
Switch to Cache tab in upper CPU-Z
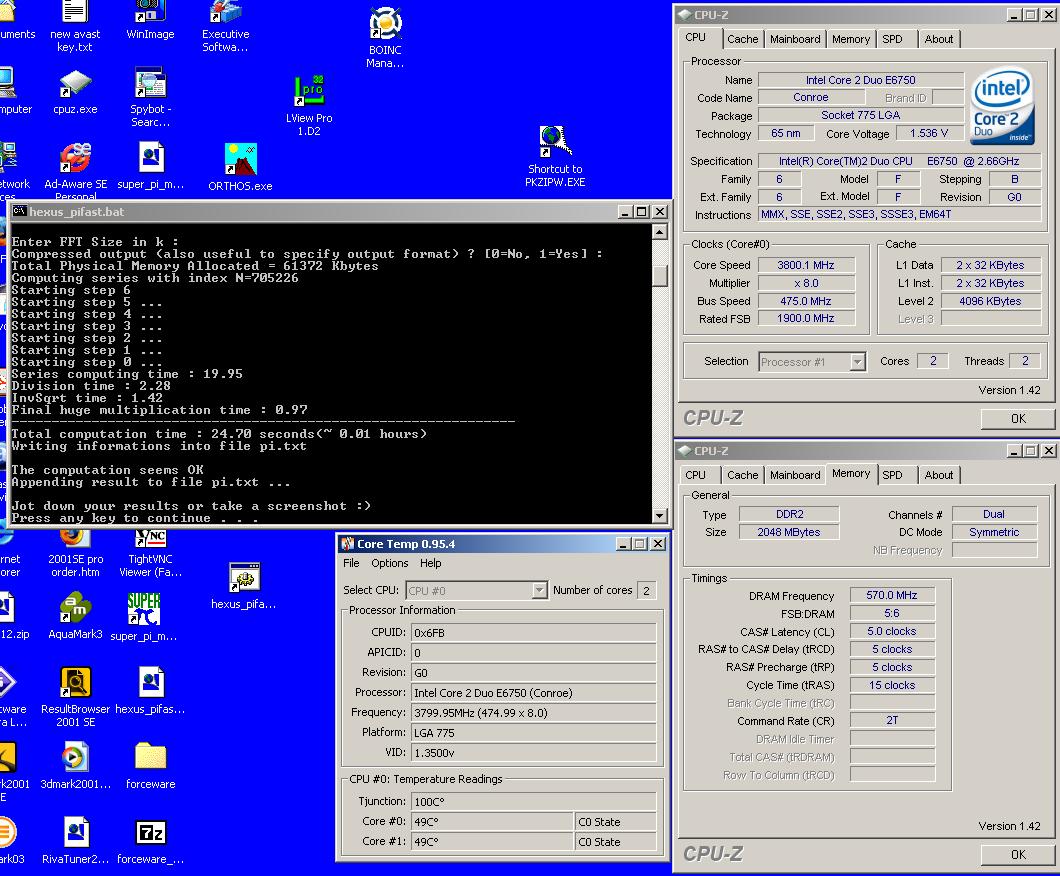coord(742,39)
